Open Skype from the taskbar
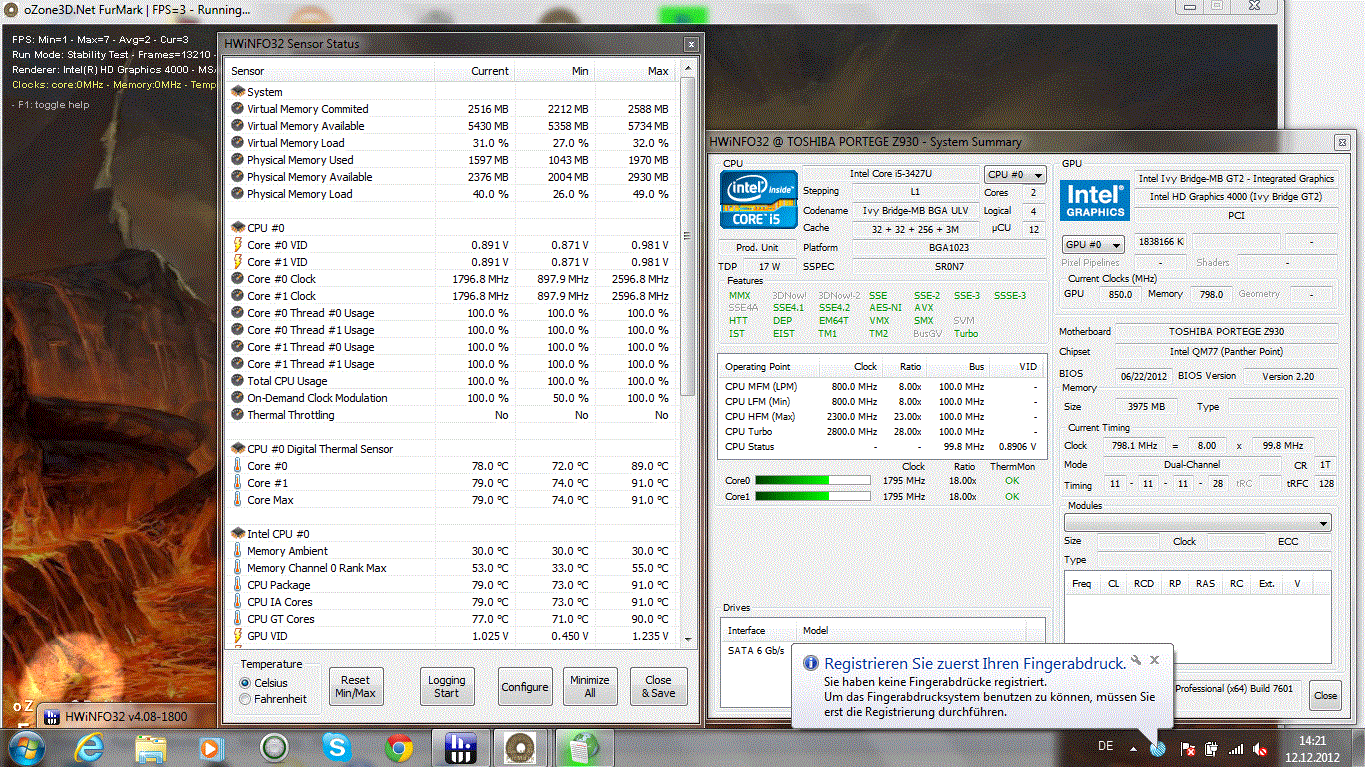 point(337,747)
